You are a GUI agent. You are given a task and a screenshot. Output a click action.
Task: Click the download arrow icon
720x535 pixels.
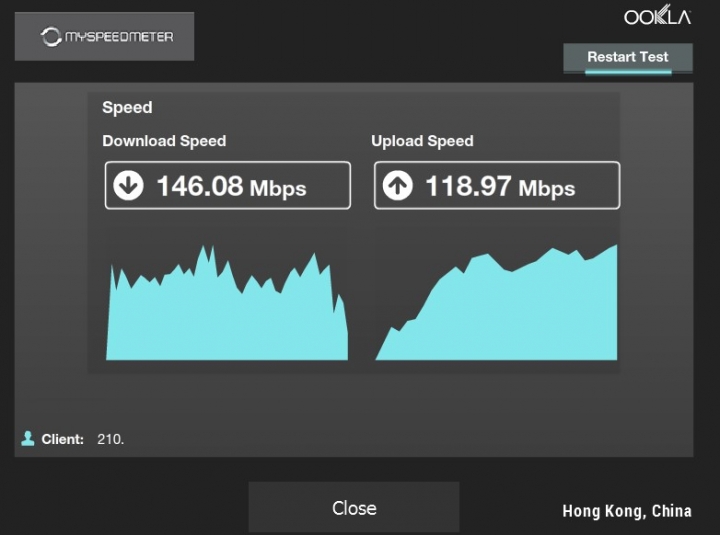click(x=128, y=186)
